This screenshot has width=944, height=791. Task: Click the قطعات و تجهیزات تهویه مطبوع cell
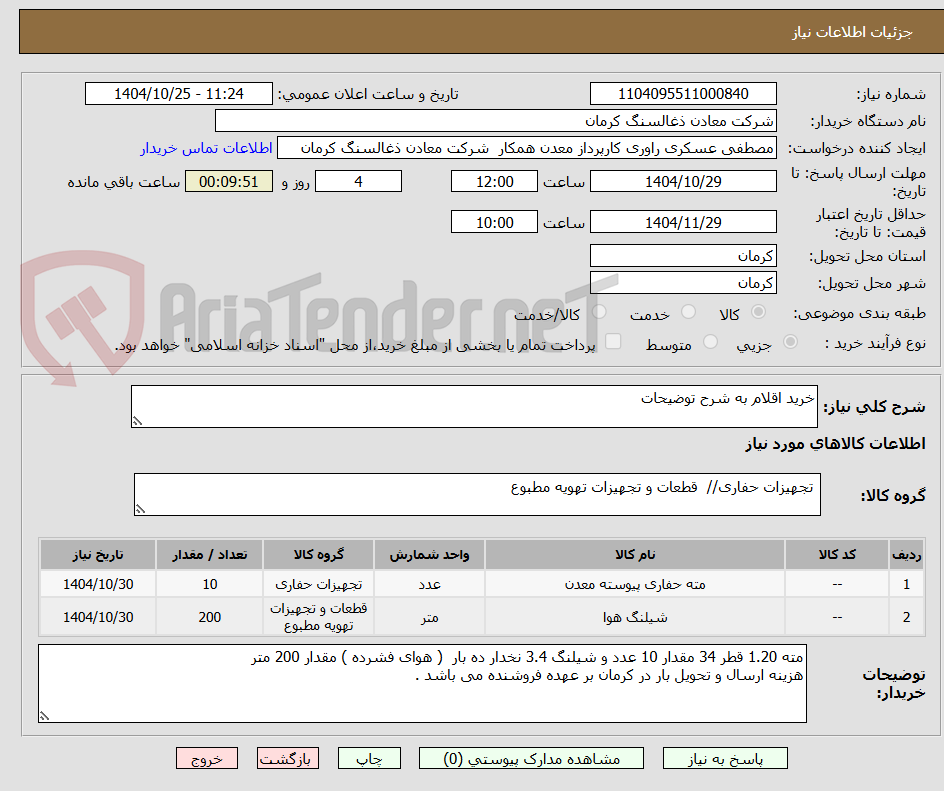coord(318,617)
